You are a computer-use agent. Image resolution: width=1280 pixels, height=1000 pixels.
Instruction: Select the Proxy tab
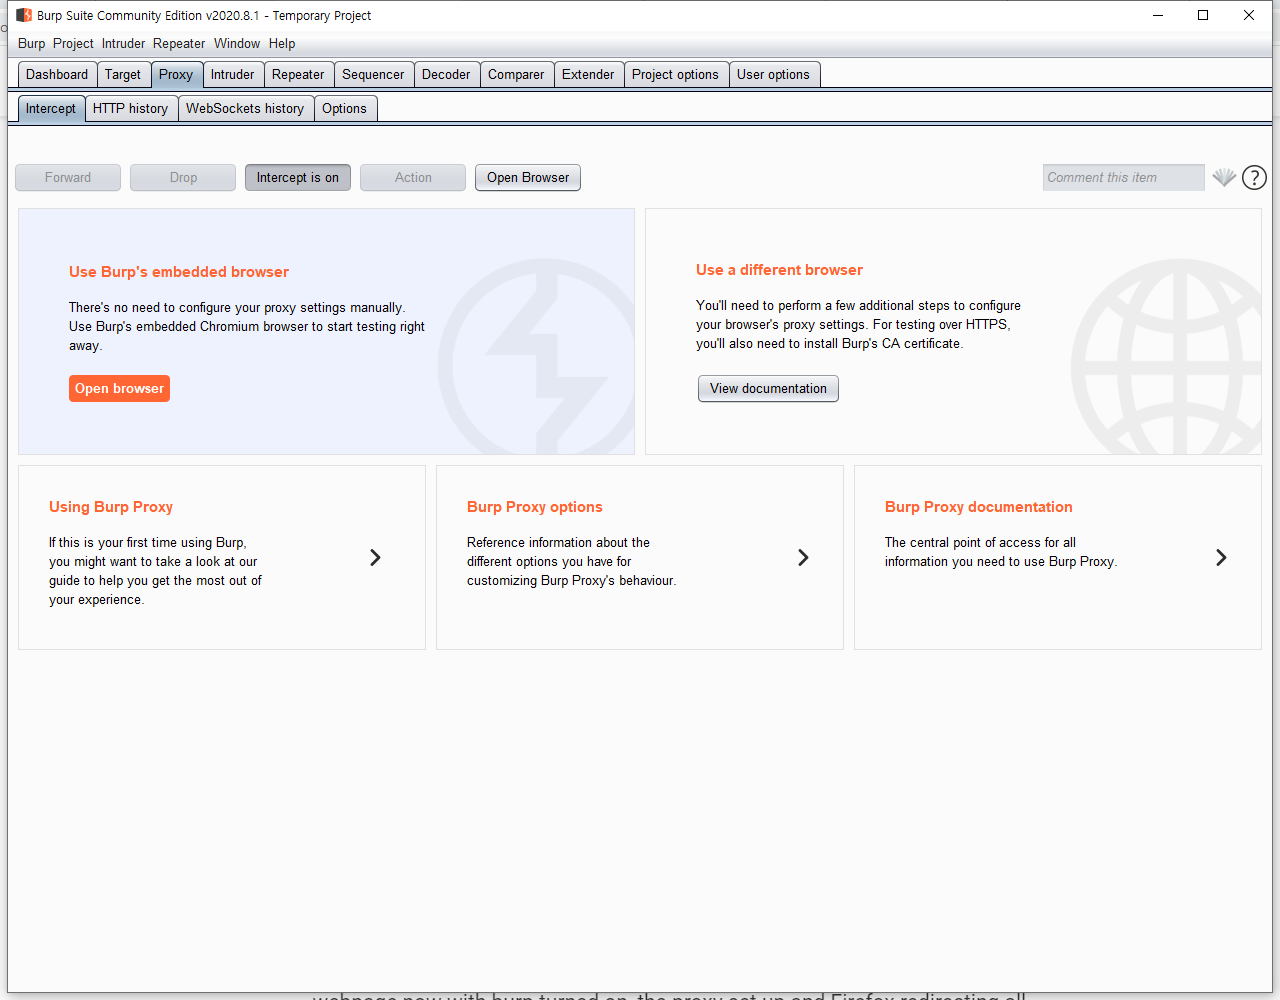click(176, 74)
